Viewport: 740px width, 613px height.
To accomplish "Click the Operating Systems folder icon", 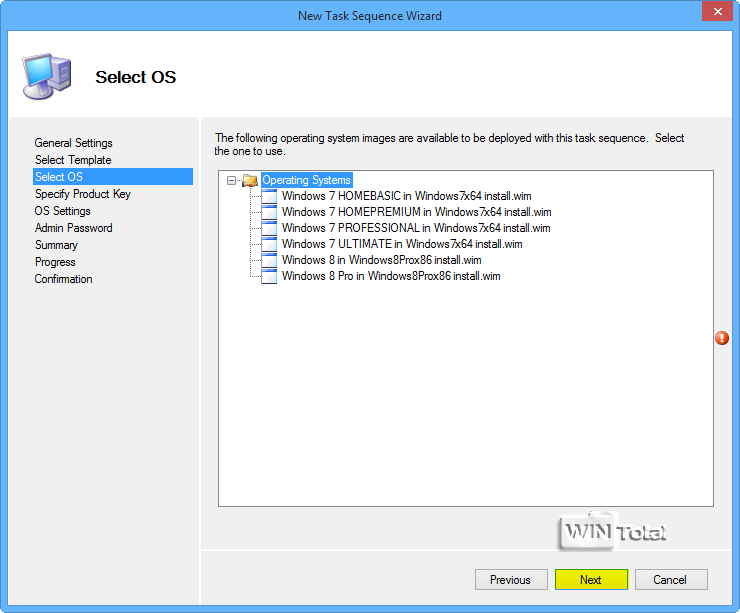I will click(x=250, y=180).
